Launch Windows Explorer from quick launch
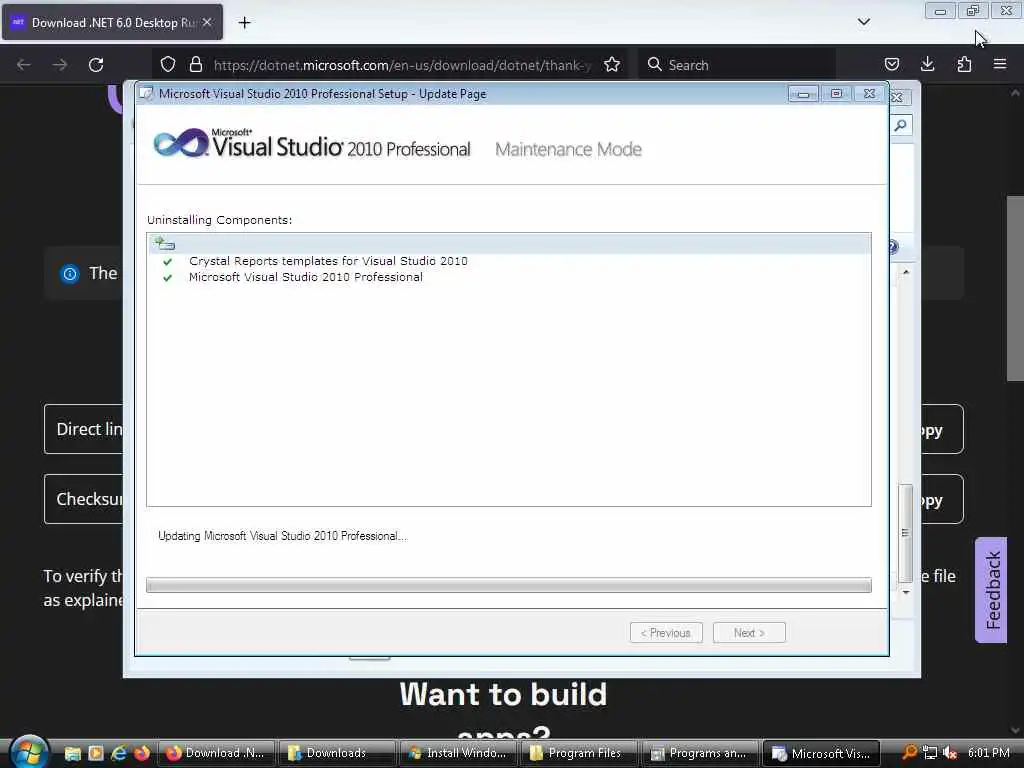Screen dimensions: 1024x768 (x=72, y=753)
